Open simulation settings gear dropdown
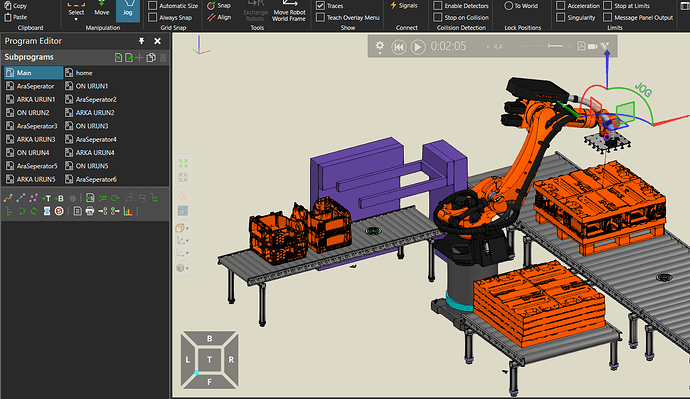The width and height of the screenshot is (690, 399). tap(379, 47)
